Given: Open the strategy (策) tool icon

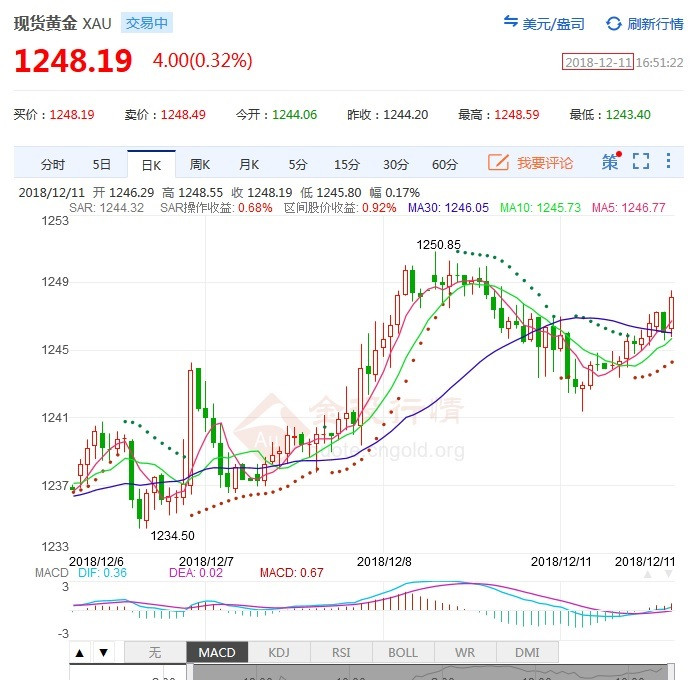Looking at the screenshot, I should click(x=610, y=162).
